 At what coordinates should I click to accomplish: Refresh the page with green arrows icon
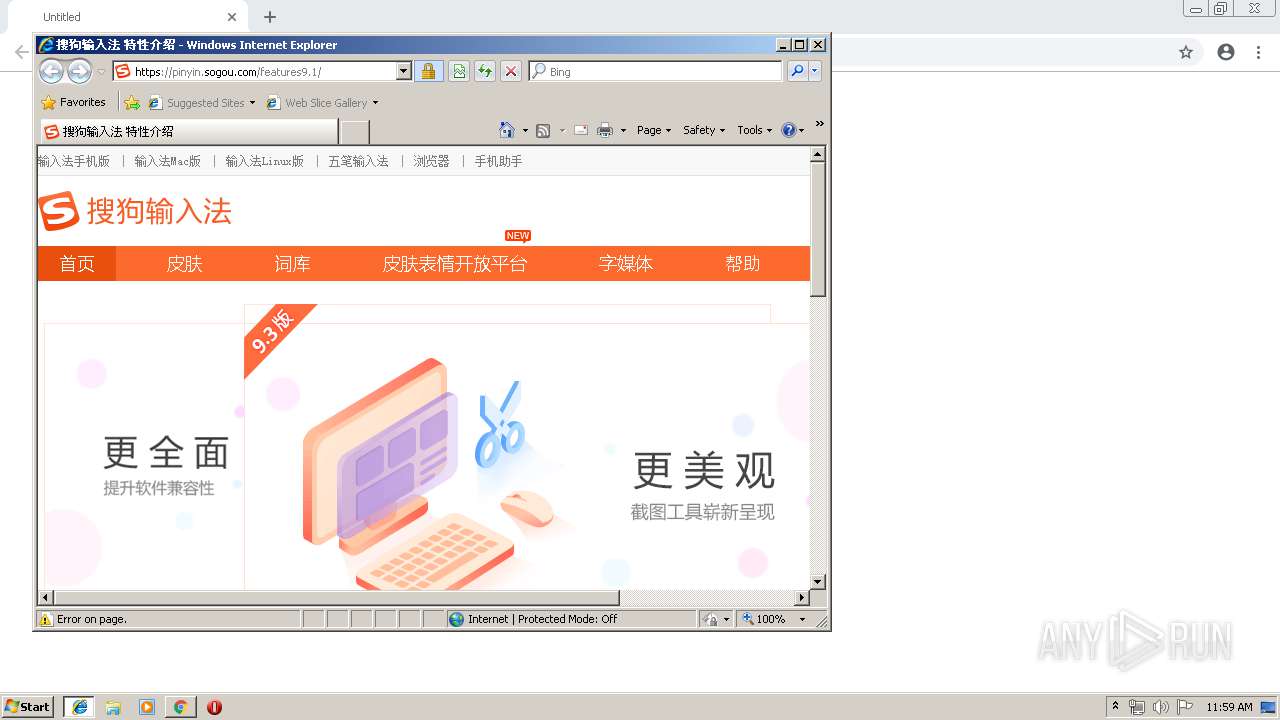(485, 71)
